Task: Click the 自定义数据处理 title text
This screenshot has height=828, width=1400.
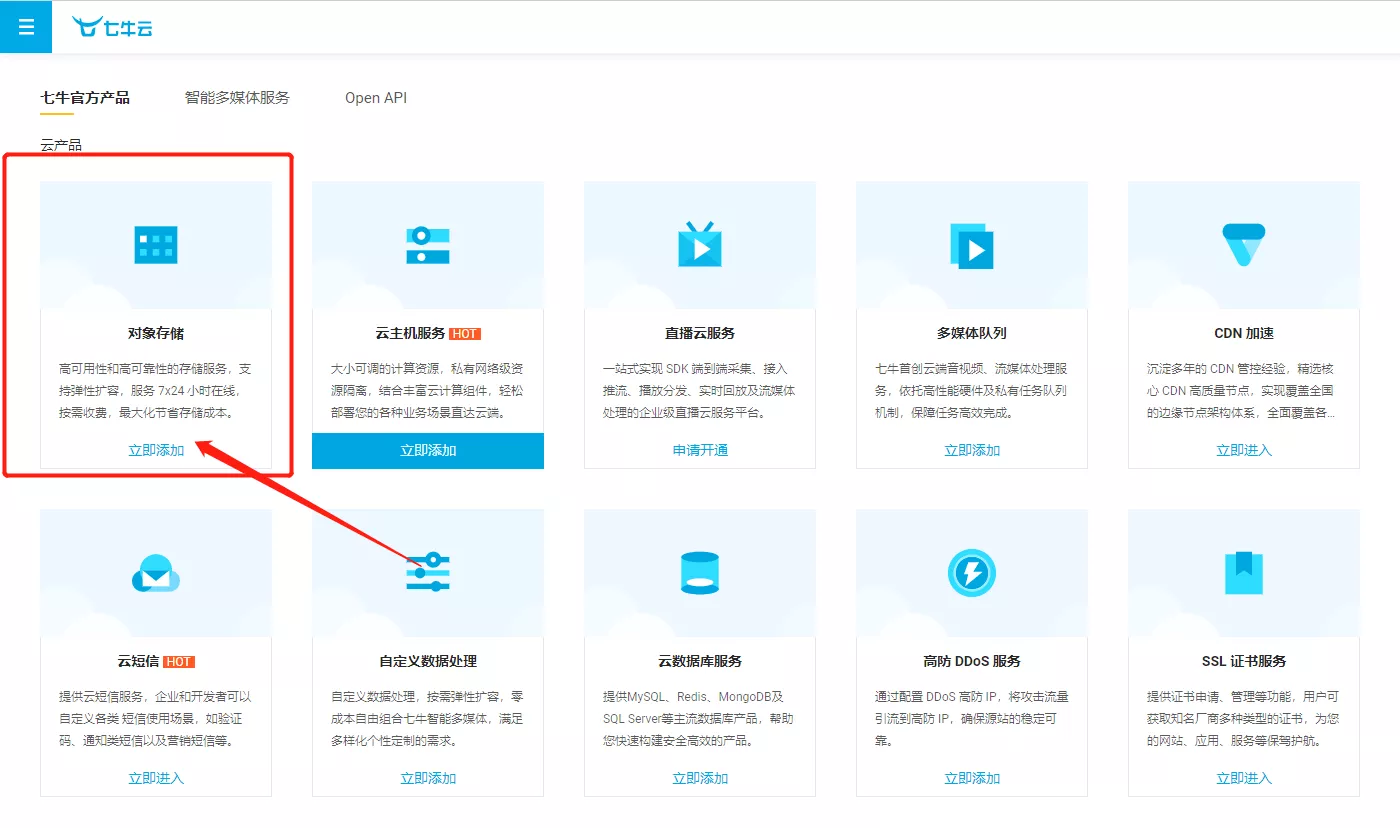Action: click(x=428, y=661)
